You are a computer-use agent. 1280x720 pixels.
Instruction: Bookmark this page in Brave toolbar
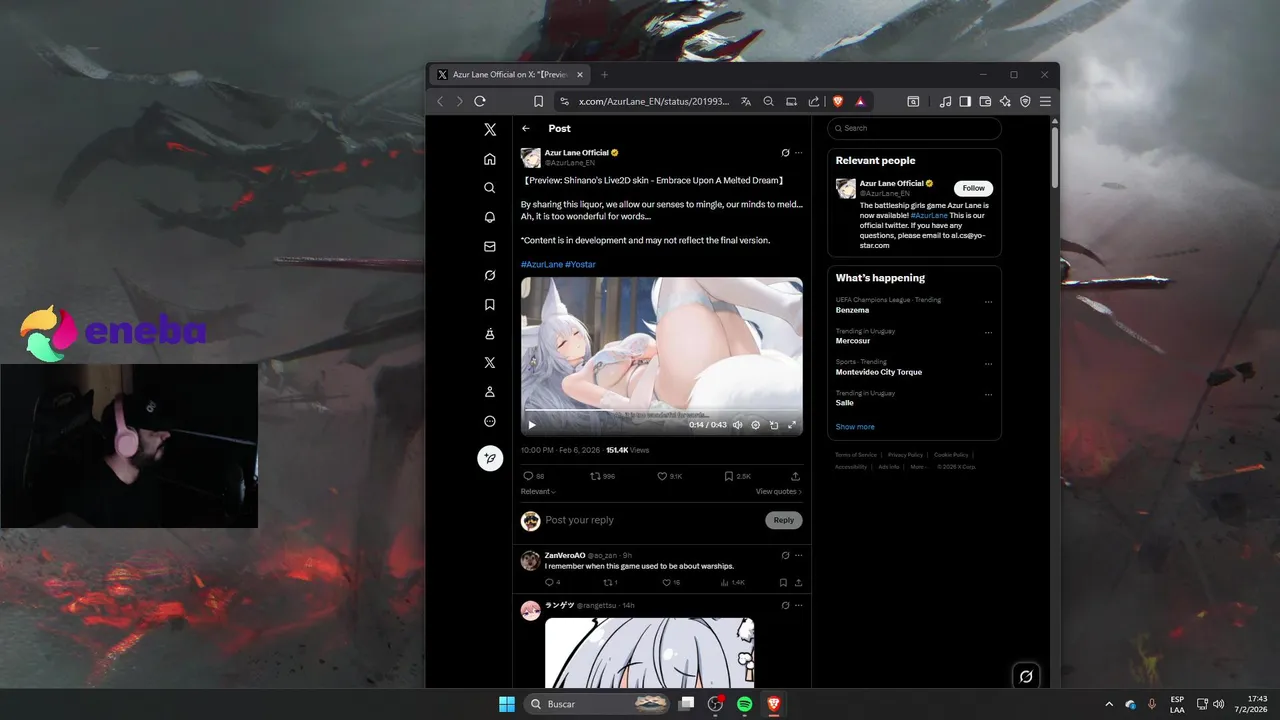click(x=538, y=101)
